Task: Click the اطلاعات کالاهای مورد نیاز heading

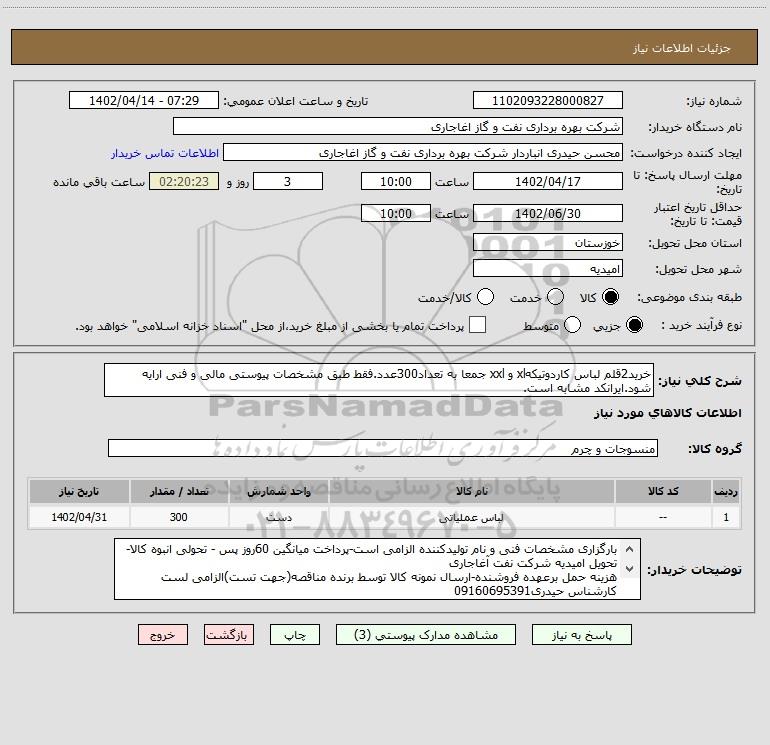Action: point(667,413)
